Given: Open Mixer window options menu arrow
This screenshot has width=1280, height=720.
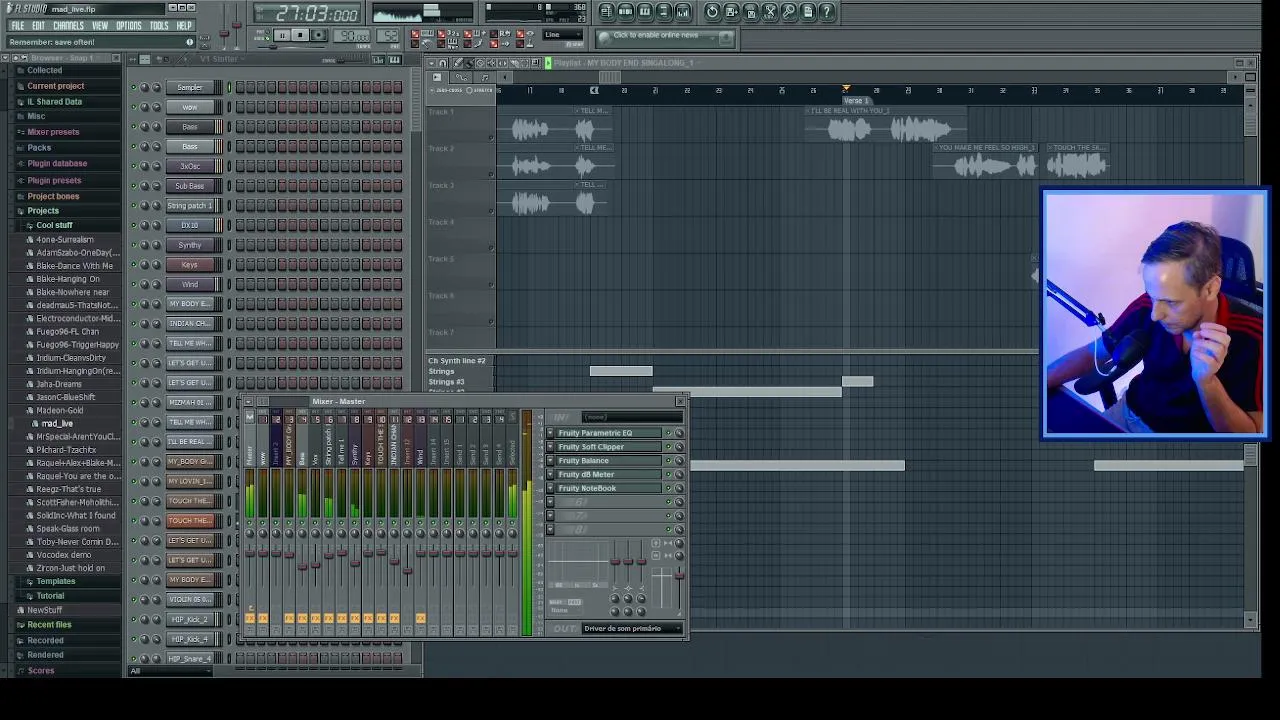Looking at the screenshot, I should coord(248,401).
